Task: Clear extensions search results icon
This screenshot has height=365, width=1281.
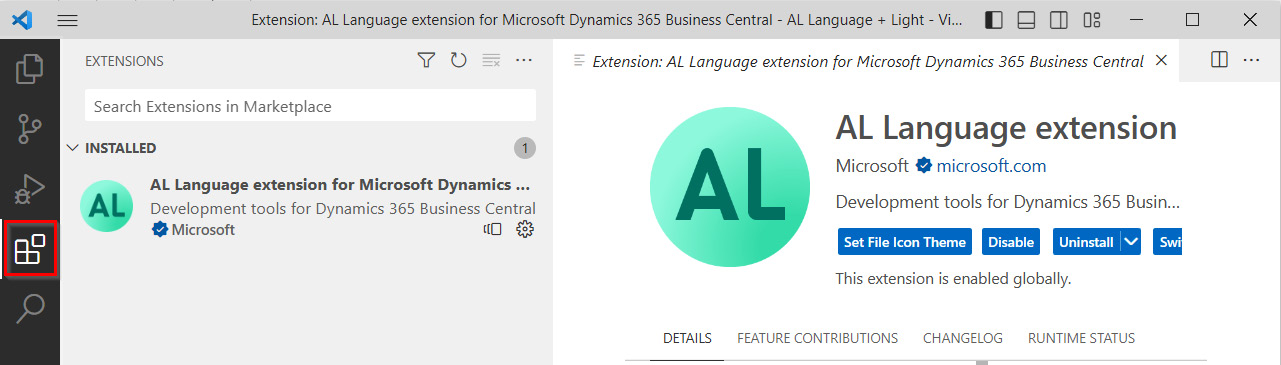Action: click(x=491, y=61)
